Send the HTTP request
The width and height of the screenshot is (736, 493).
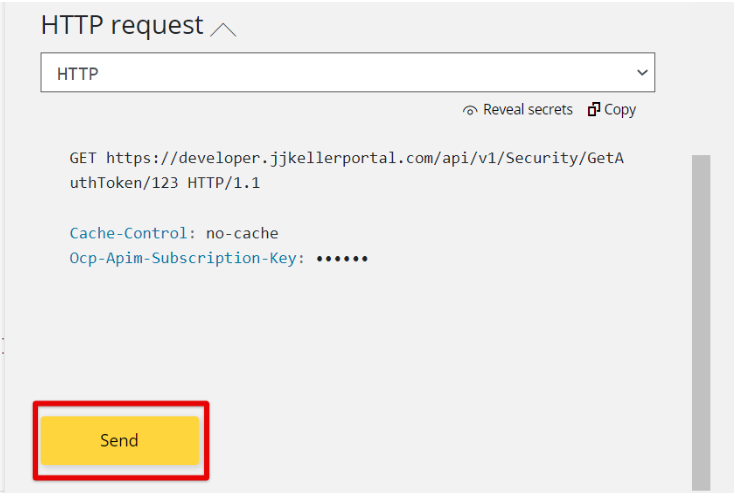[120, 440]
